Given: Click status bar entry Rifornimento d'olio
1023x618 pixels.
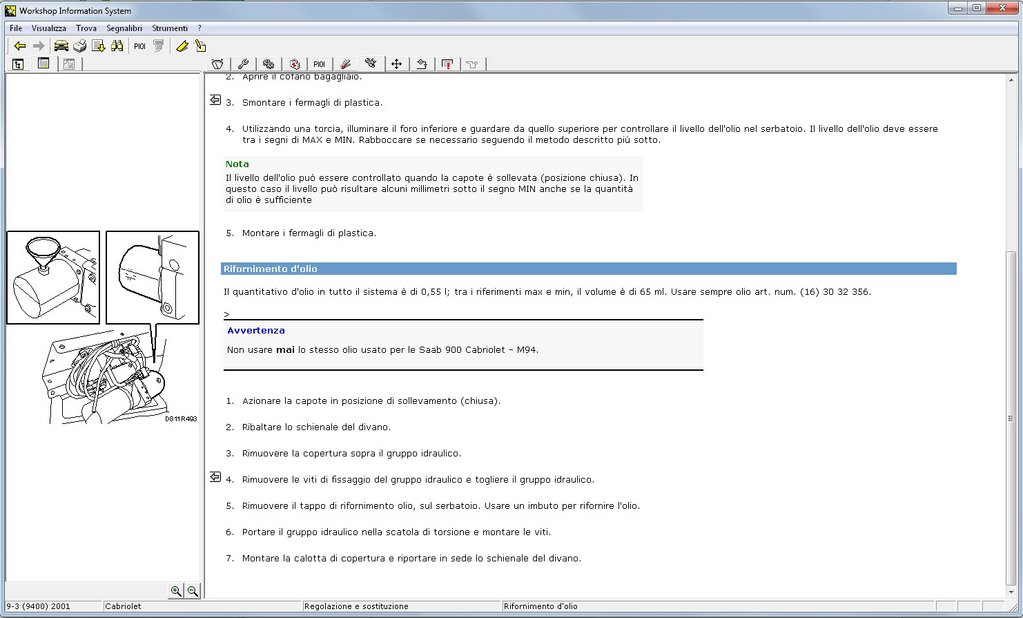Looking at the screenshot, I should 540,606.
